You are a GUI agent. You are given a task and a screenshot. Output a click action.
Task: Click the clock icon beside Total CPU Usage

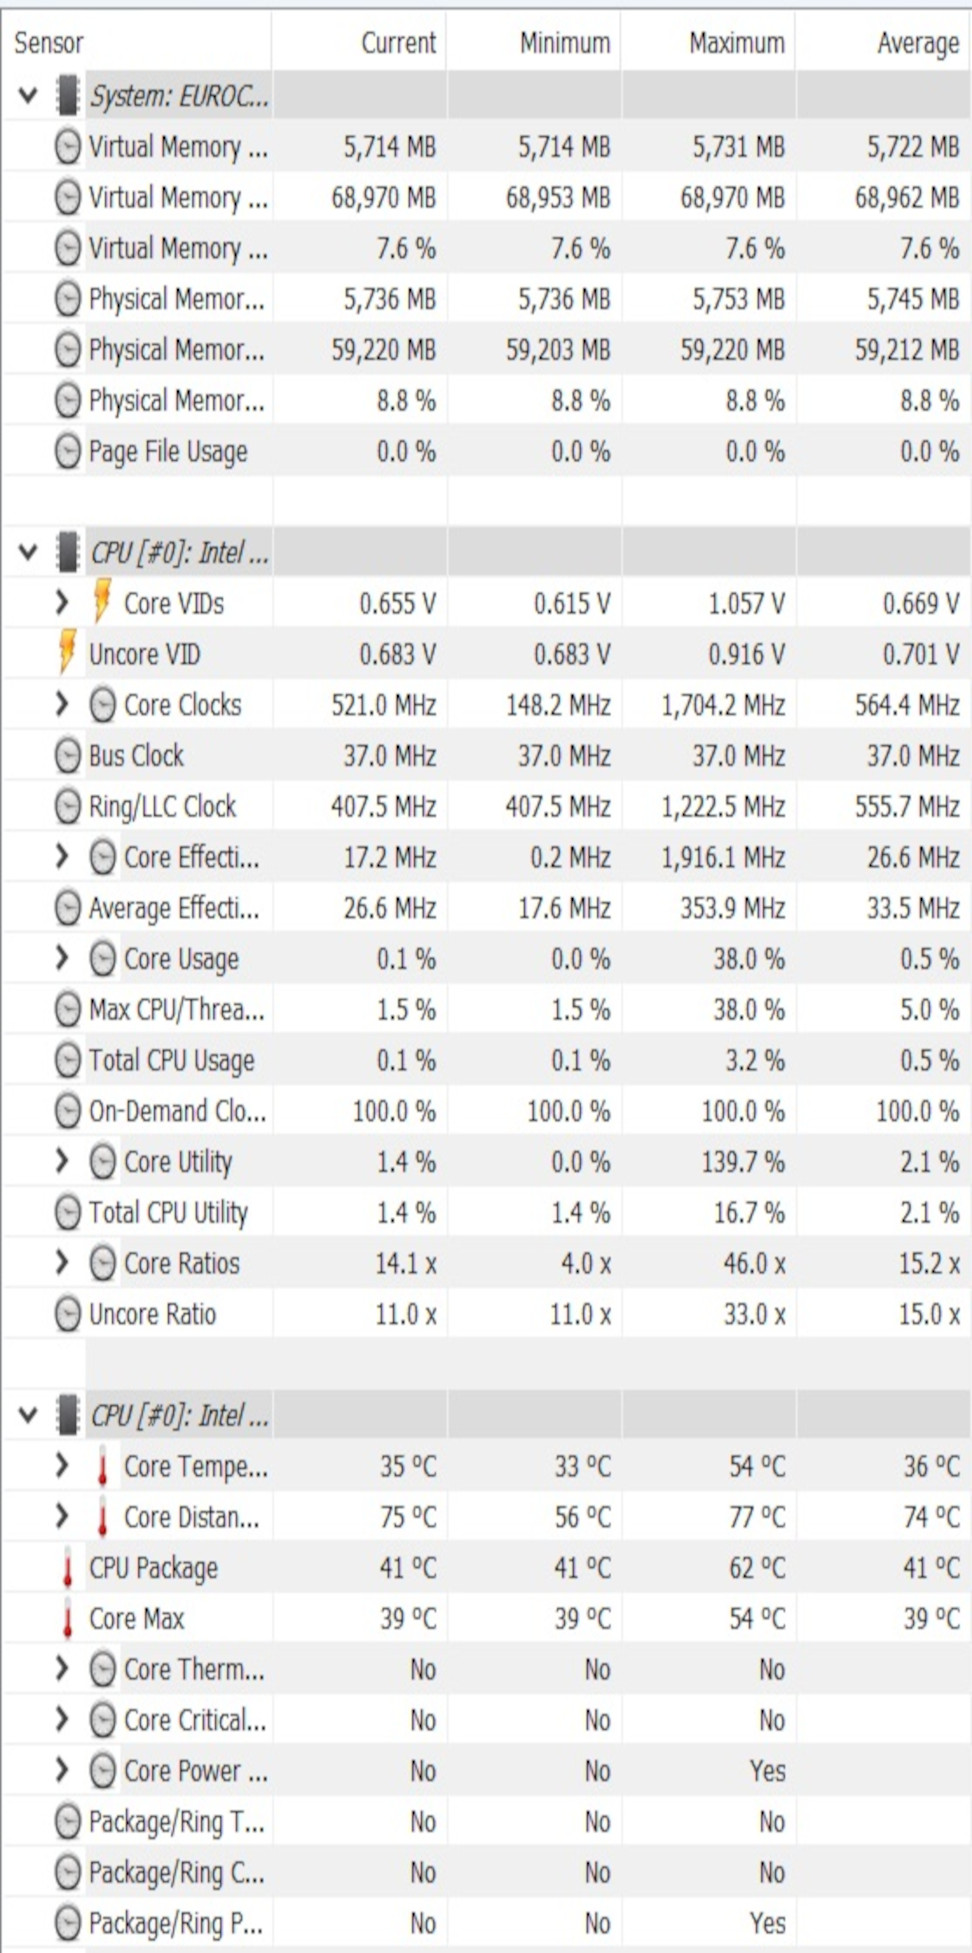(x=67, y=1060)
